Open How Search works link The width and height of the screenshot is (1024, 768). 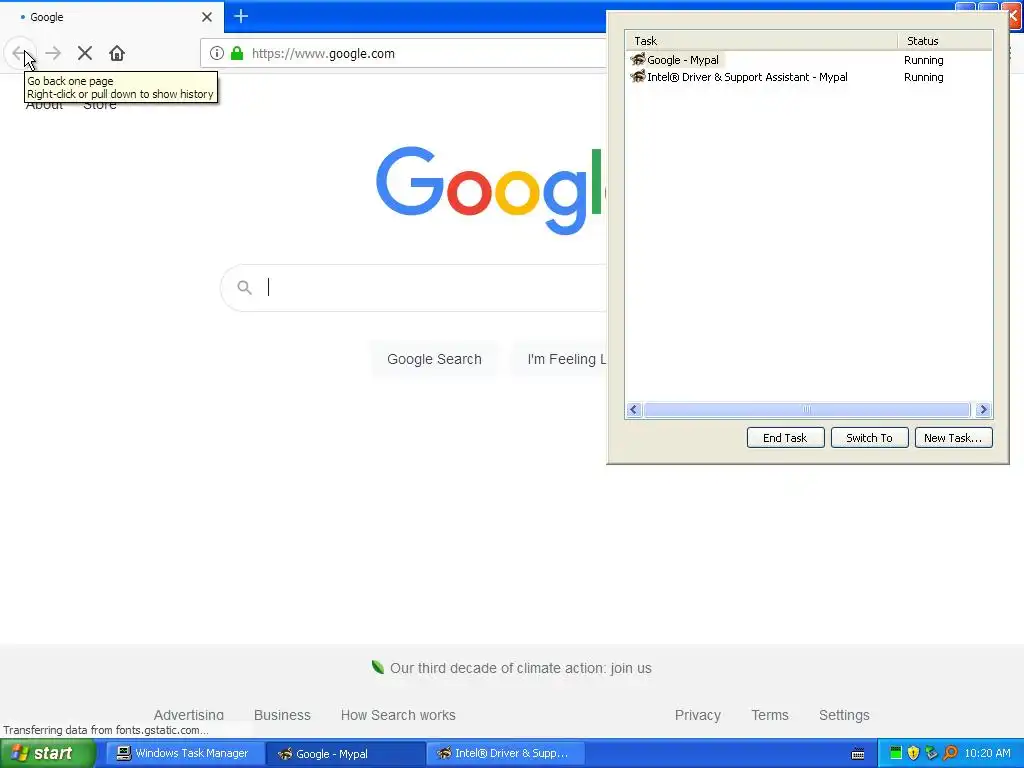click(398, 715)
